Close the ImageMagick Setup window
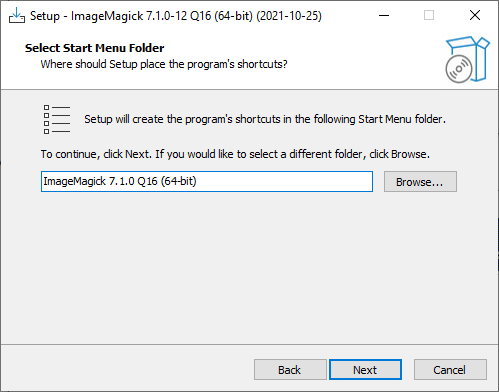 pos(475,15)
